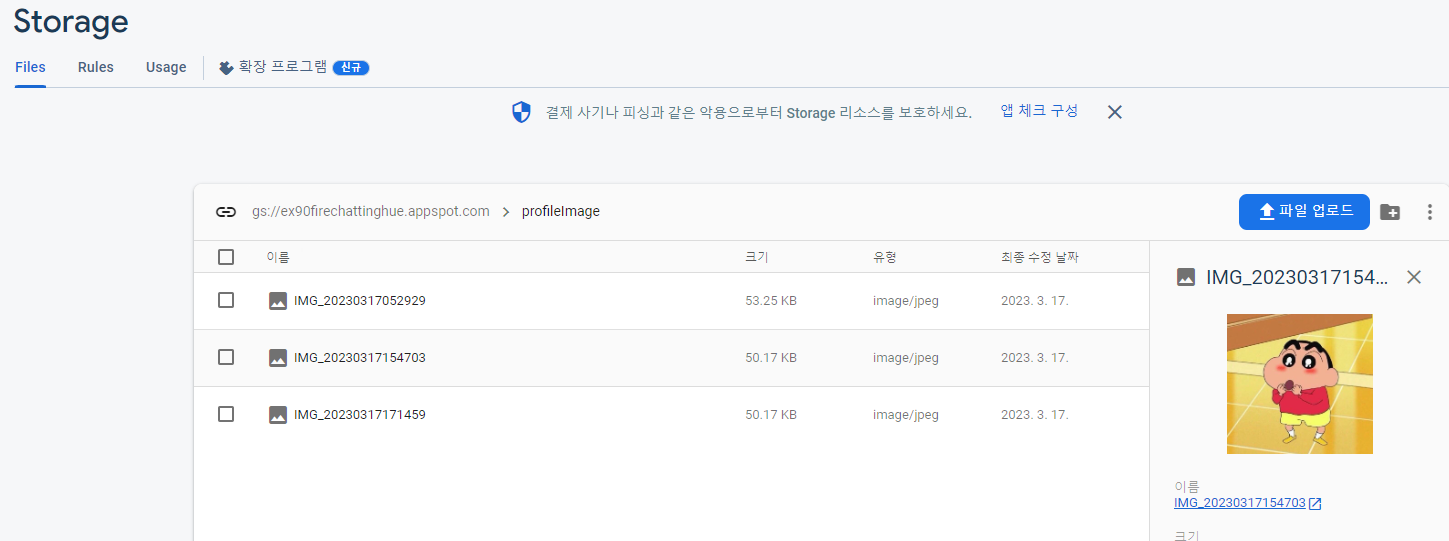The width and height of the screenshot is (1449, 541).
Task: Sort by 최종 수정 날짜 column header
Action: point(1040,258)
